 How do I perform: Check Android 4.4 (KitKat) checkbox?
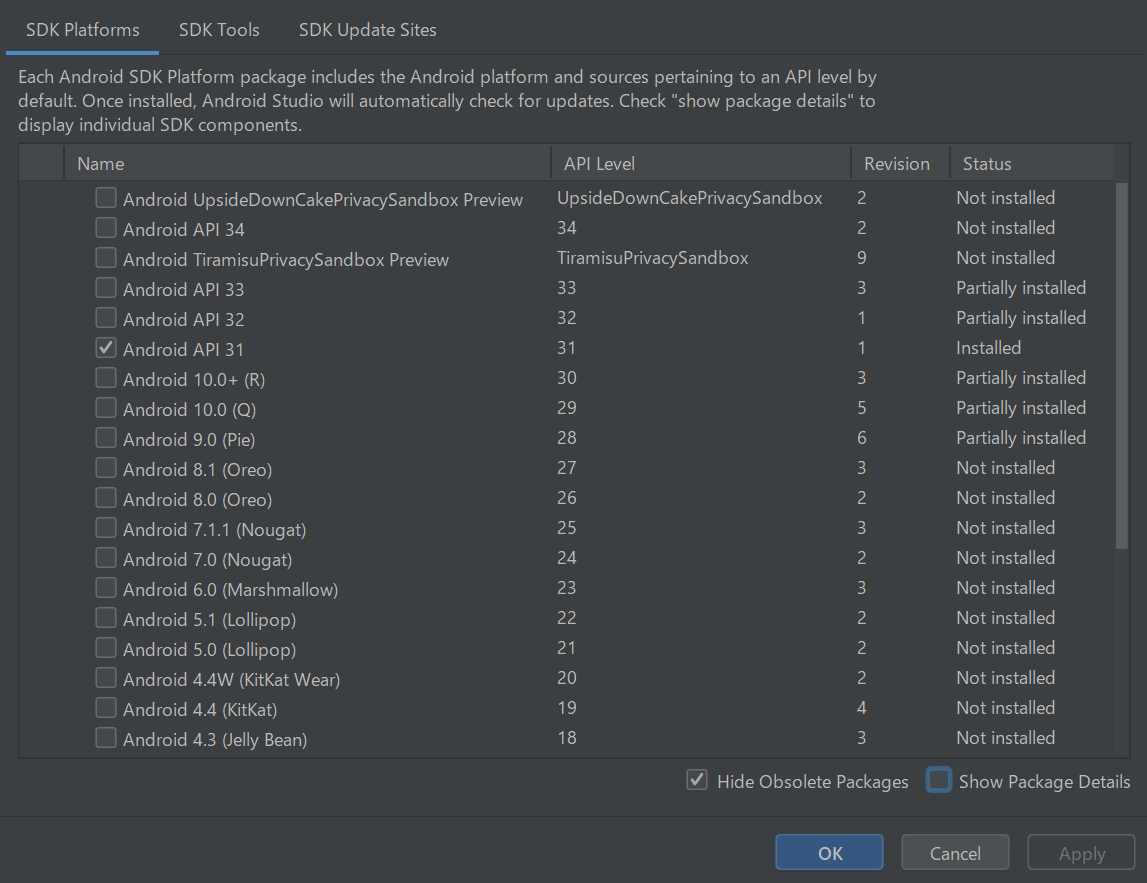point(106,708)
